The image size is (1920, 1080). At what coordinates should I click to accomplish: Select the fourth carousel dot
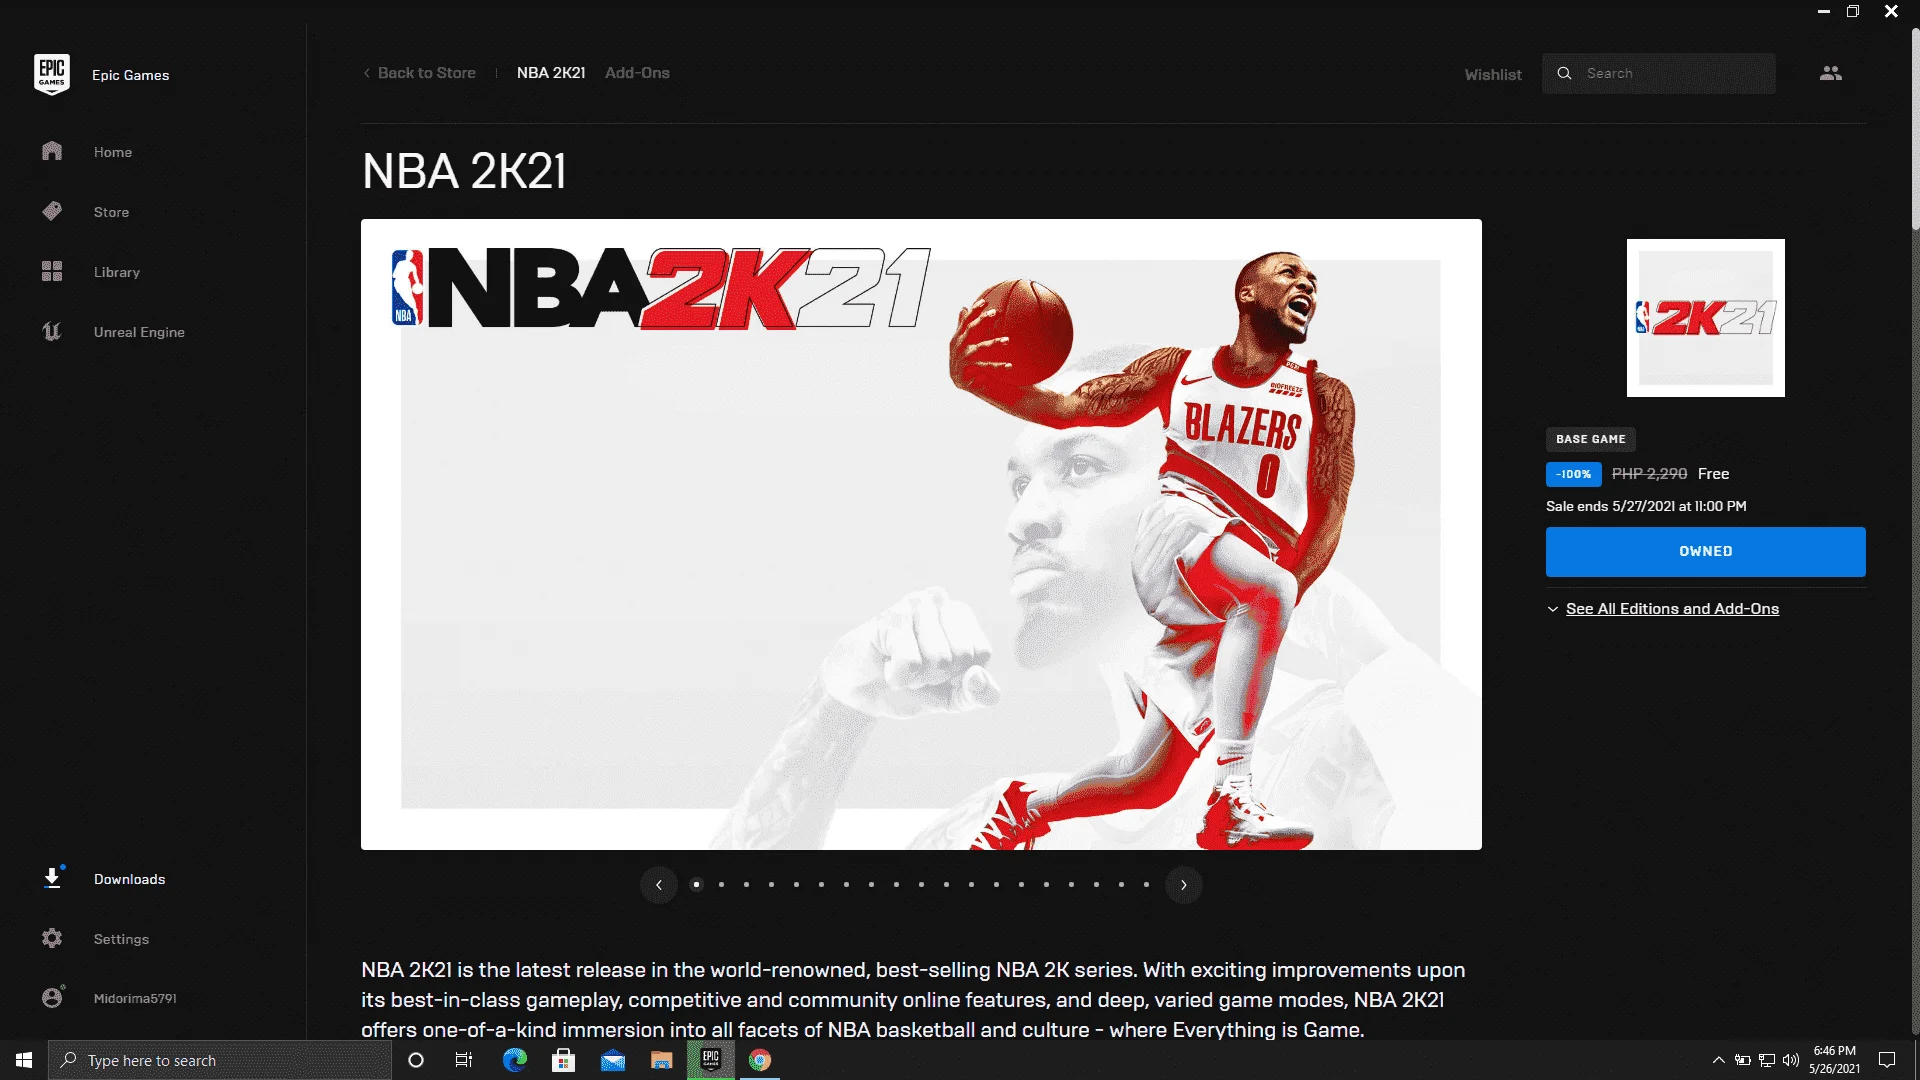coord(771,884)
